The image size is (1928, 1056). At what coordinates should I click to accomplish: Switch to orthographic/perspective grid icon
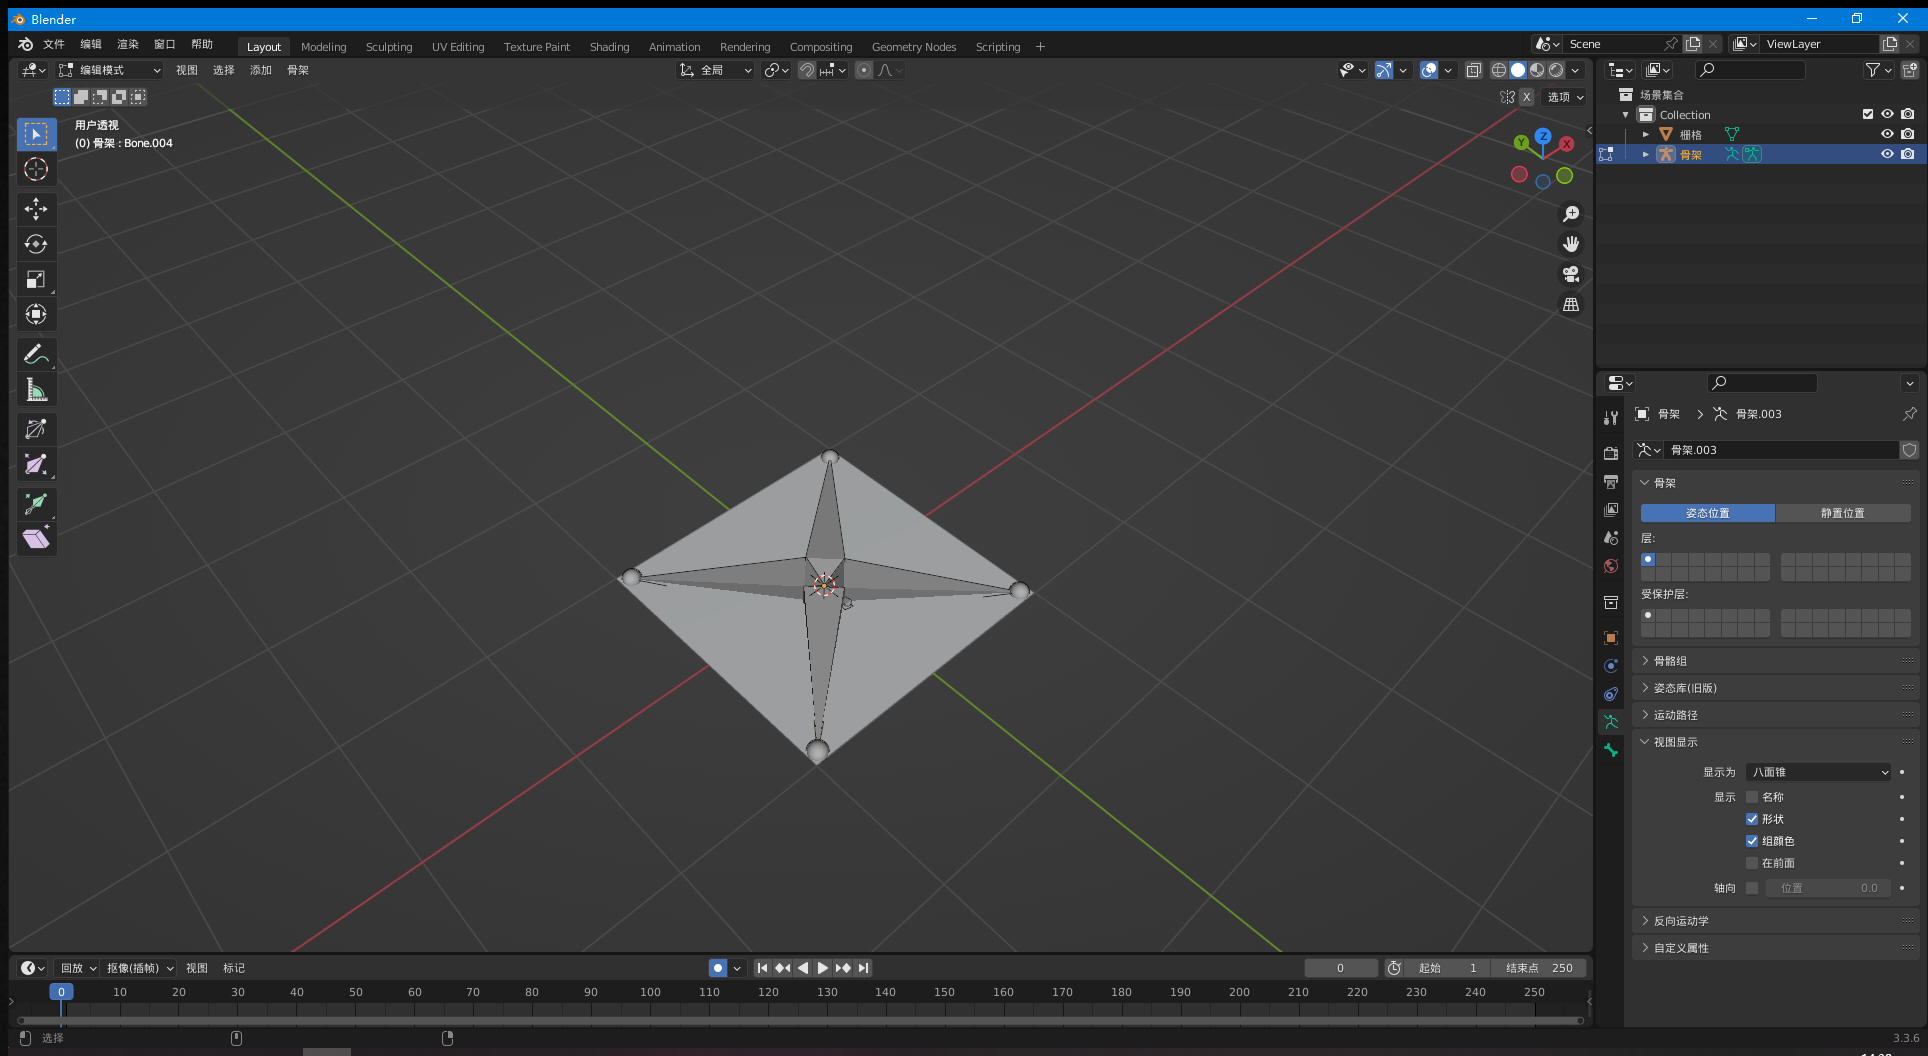1571,304
